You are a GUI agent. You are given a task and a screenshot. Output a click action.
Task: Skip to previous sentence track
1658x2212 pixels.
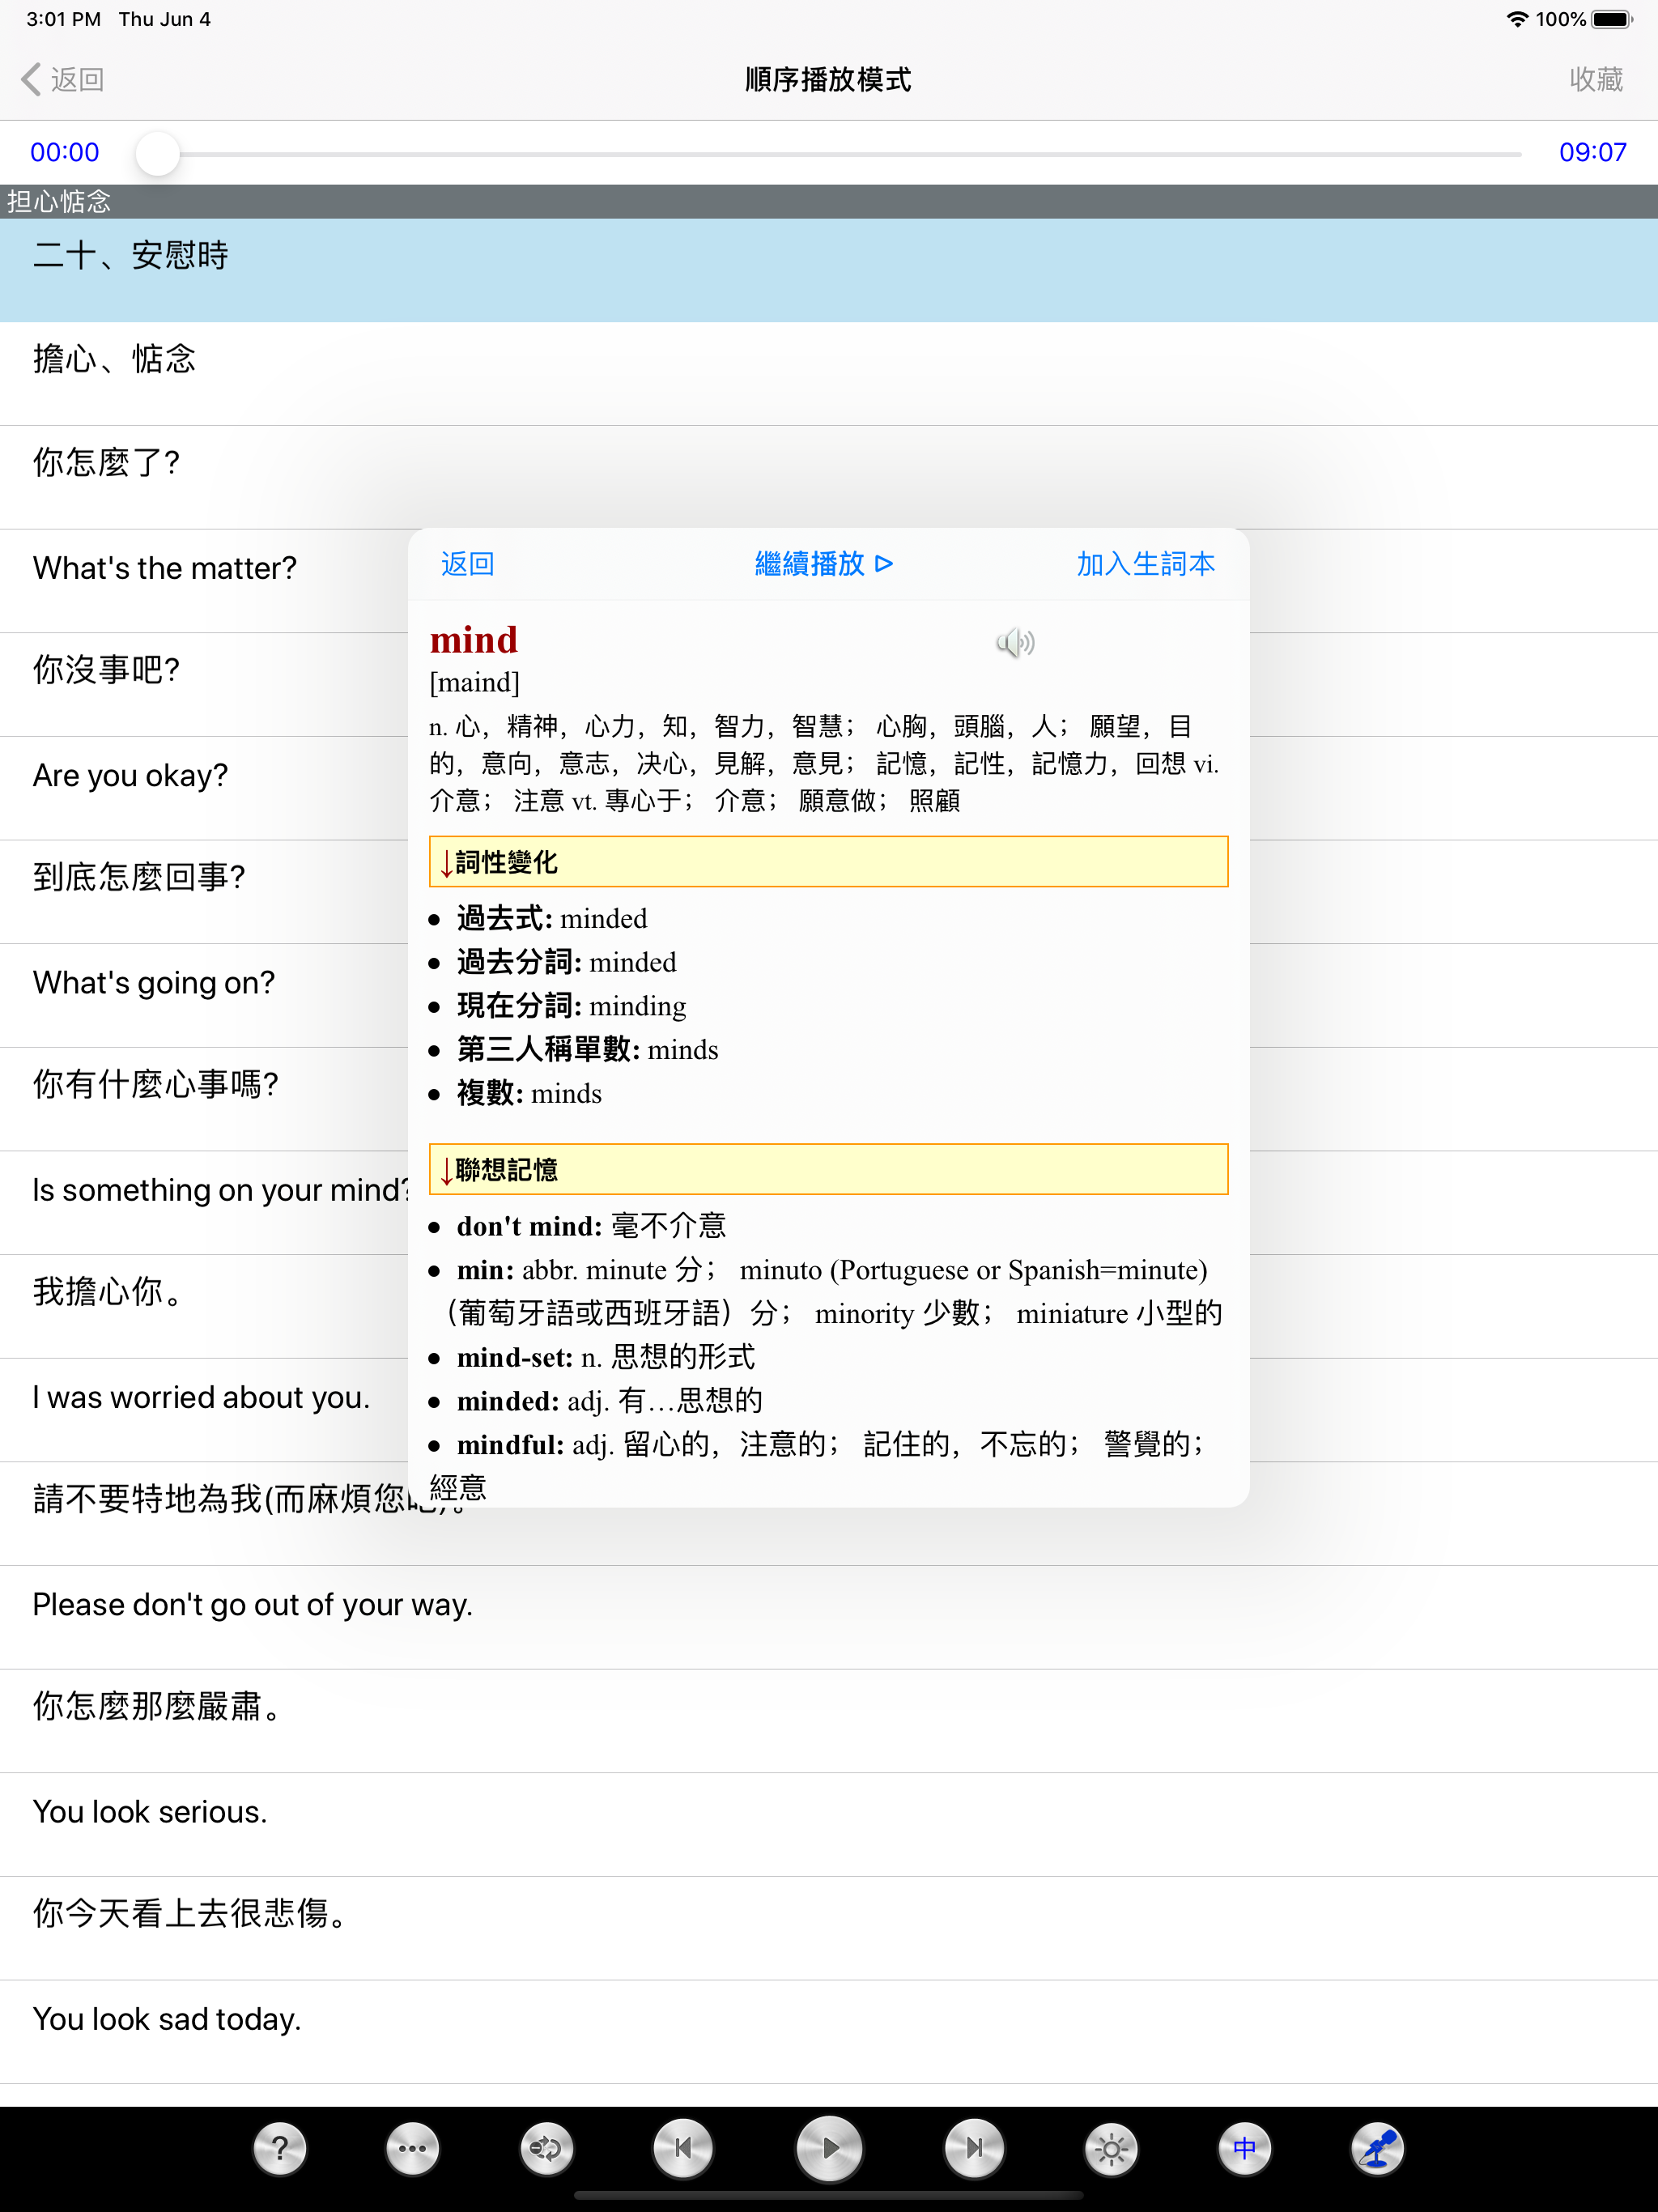pos(683,2148)
